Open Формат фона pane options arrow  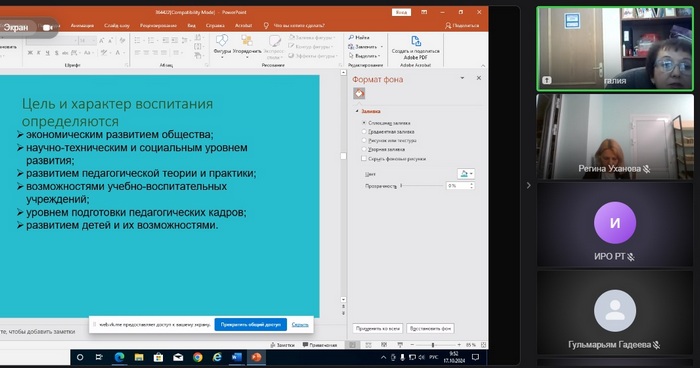coord(462,78)
